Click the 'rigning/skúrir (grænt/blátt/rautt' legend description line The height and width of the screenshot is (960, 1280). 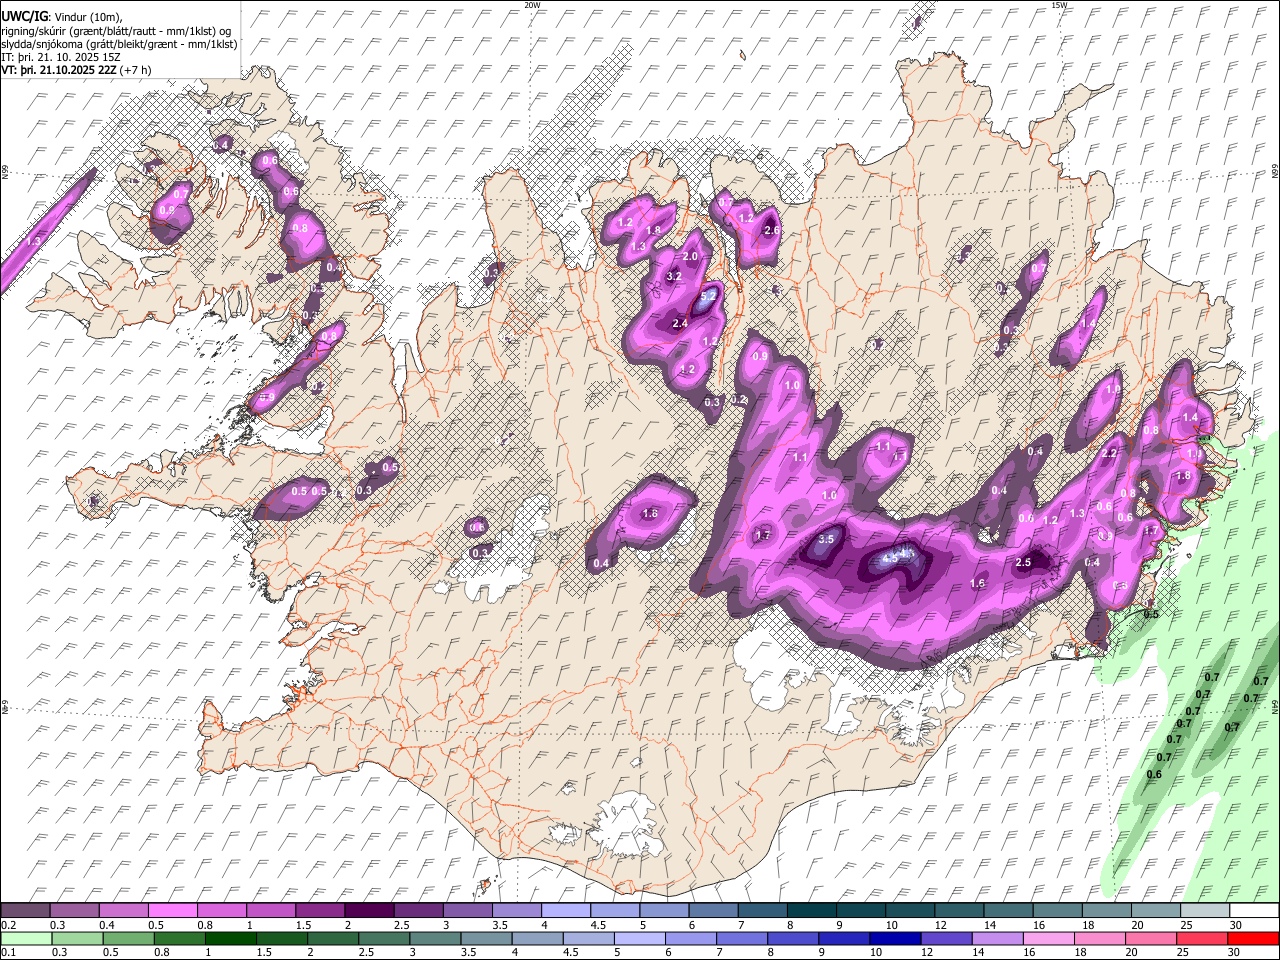coord(116,31)
